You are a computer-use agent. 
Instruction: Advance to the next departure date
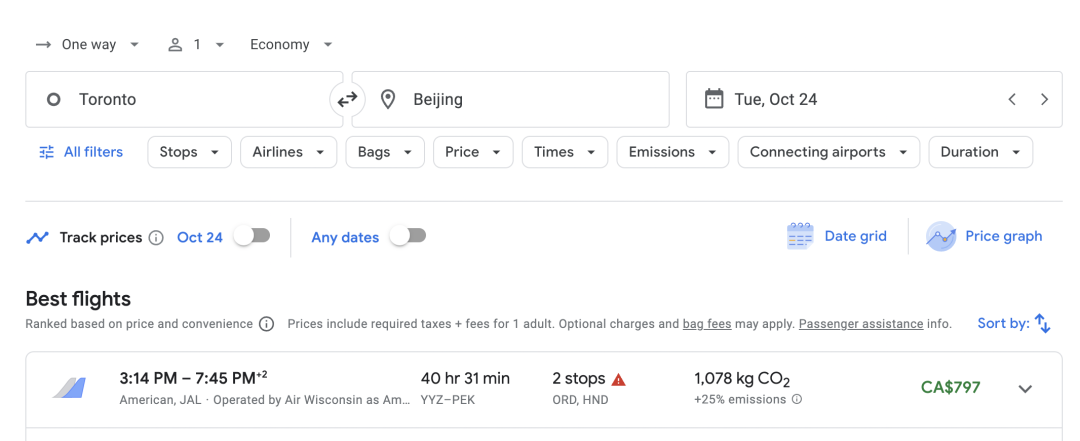click(1044, 99)
